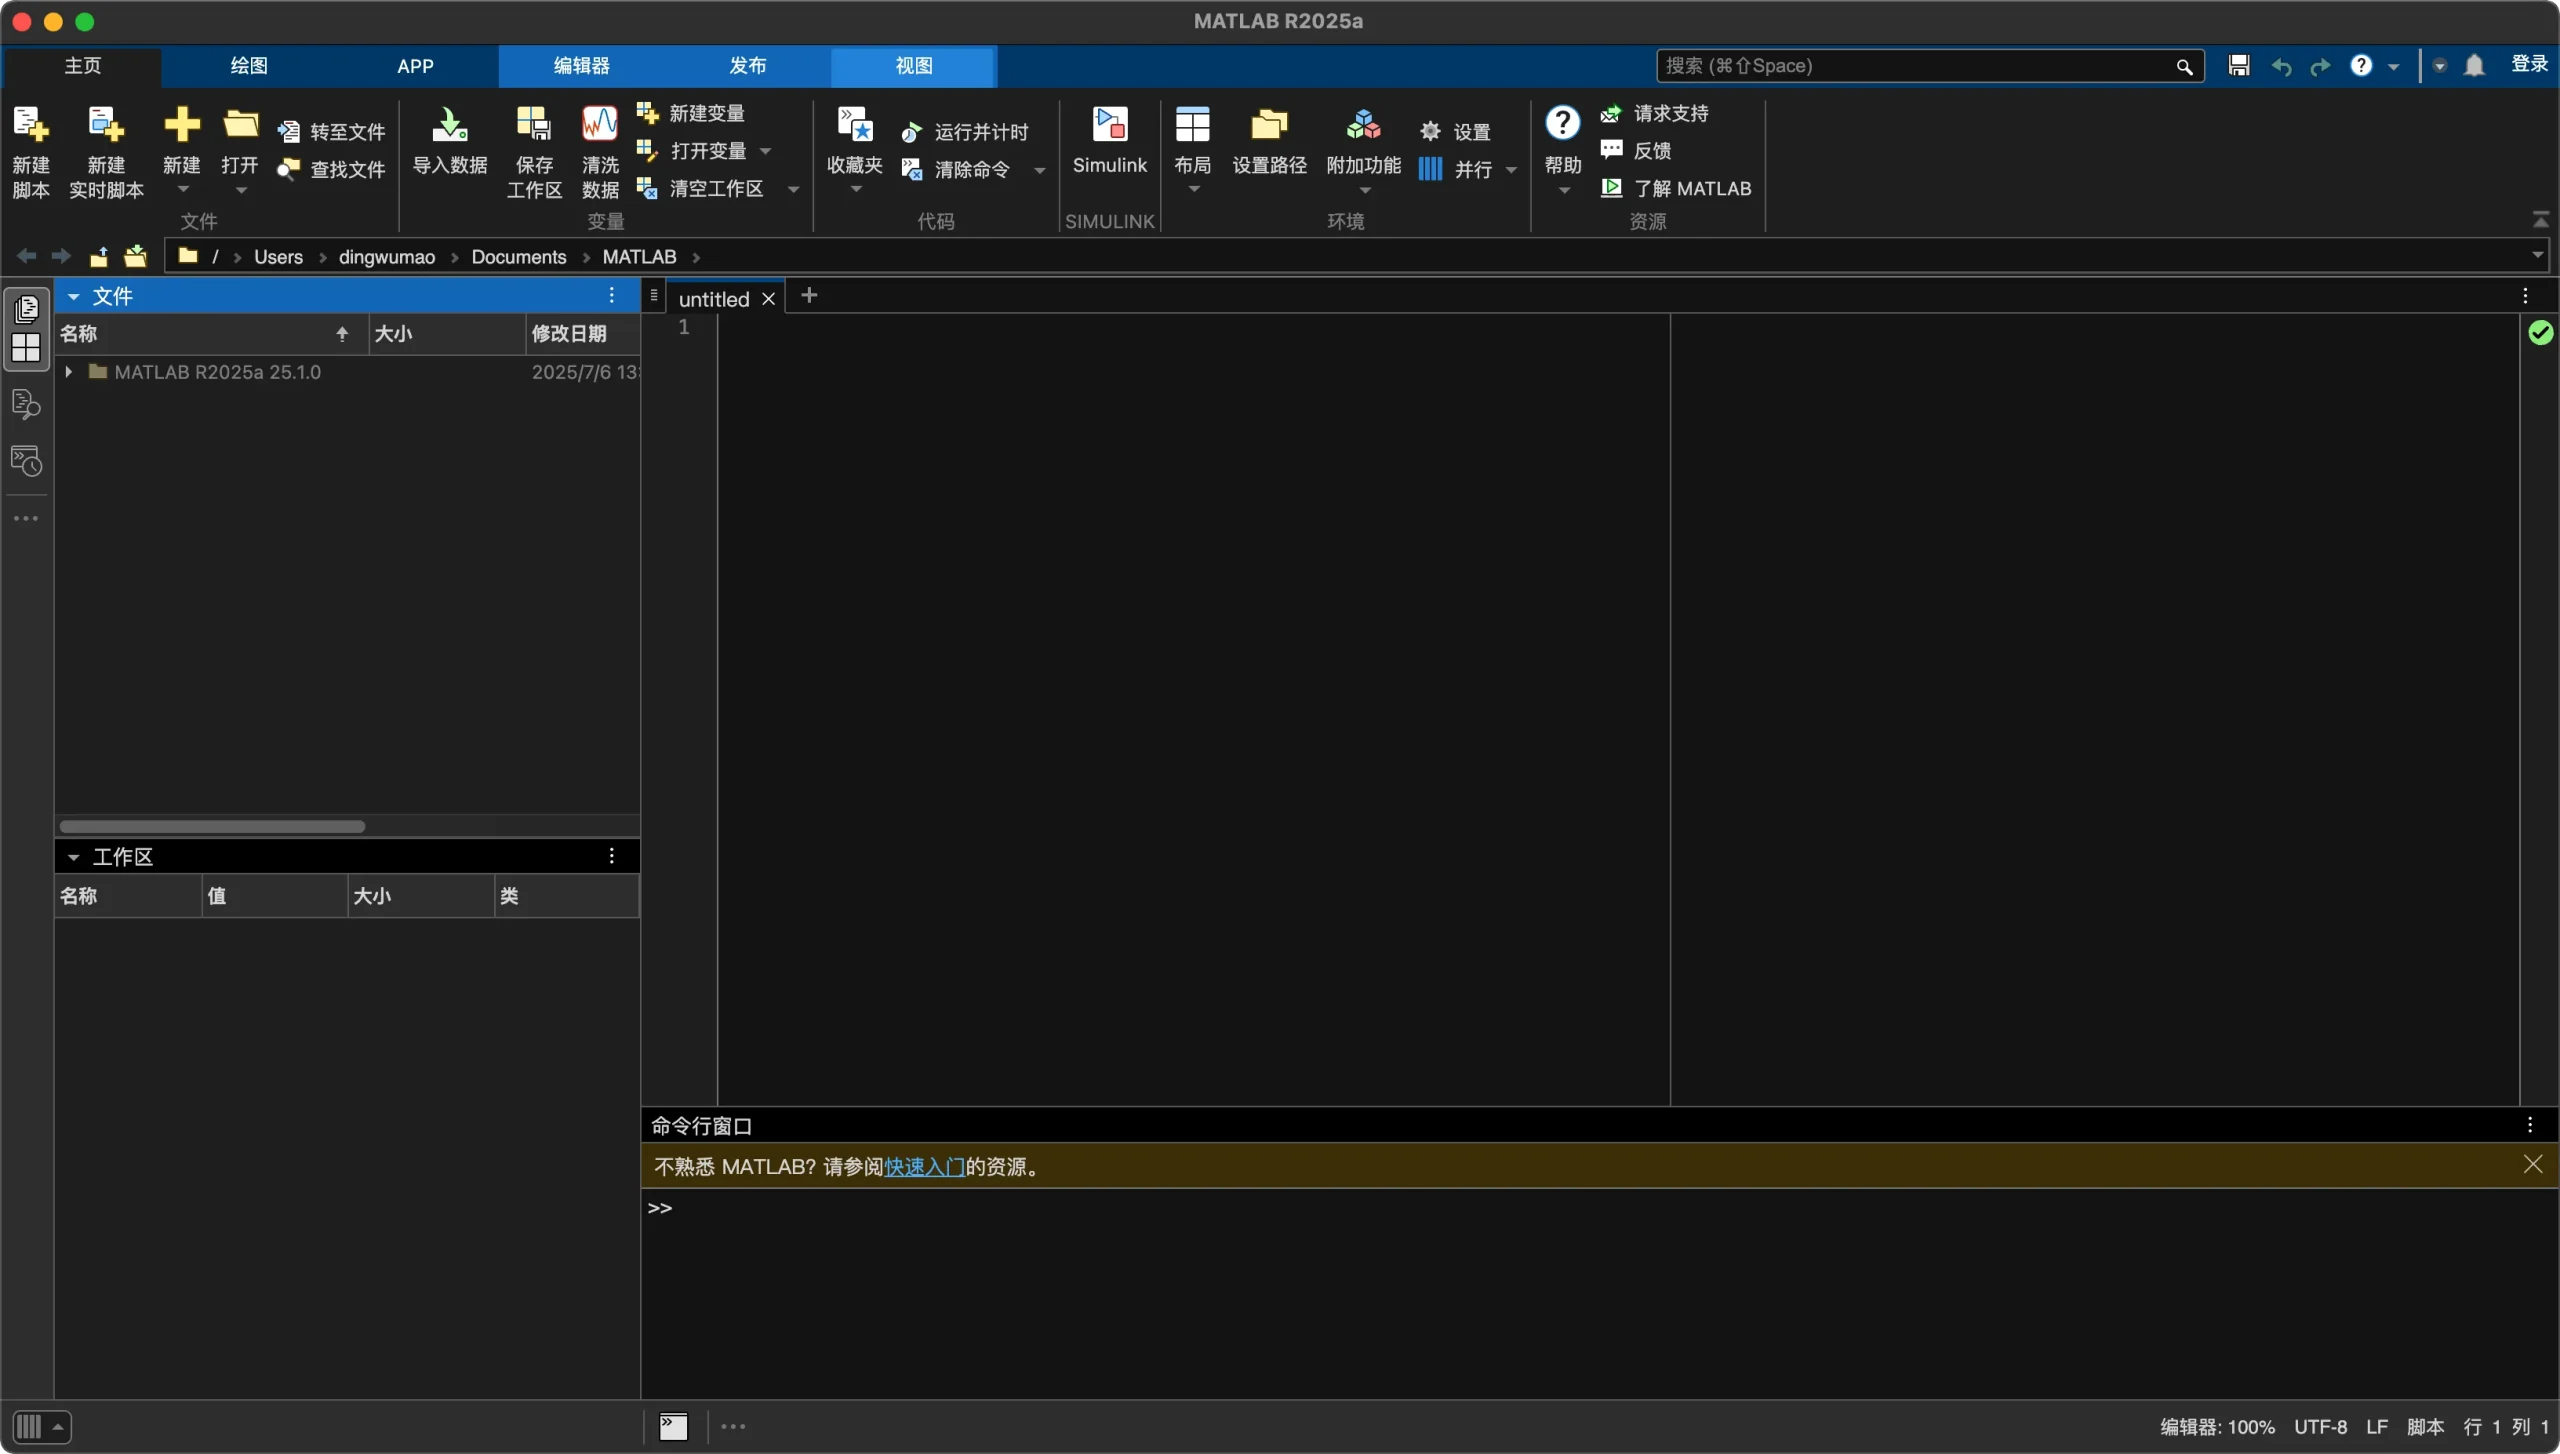
Task: Click the Set Path (设置路径) icon
Action: click(1269, 126)
